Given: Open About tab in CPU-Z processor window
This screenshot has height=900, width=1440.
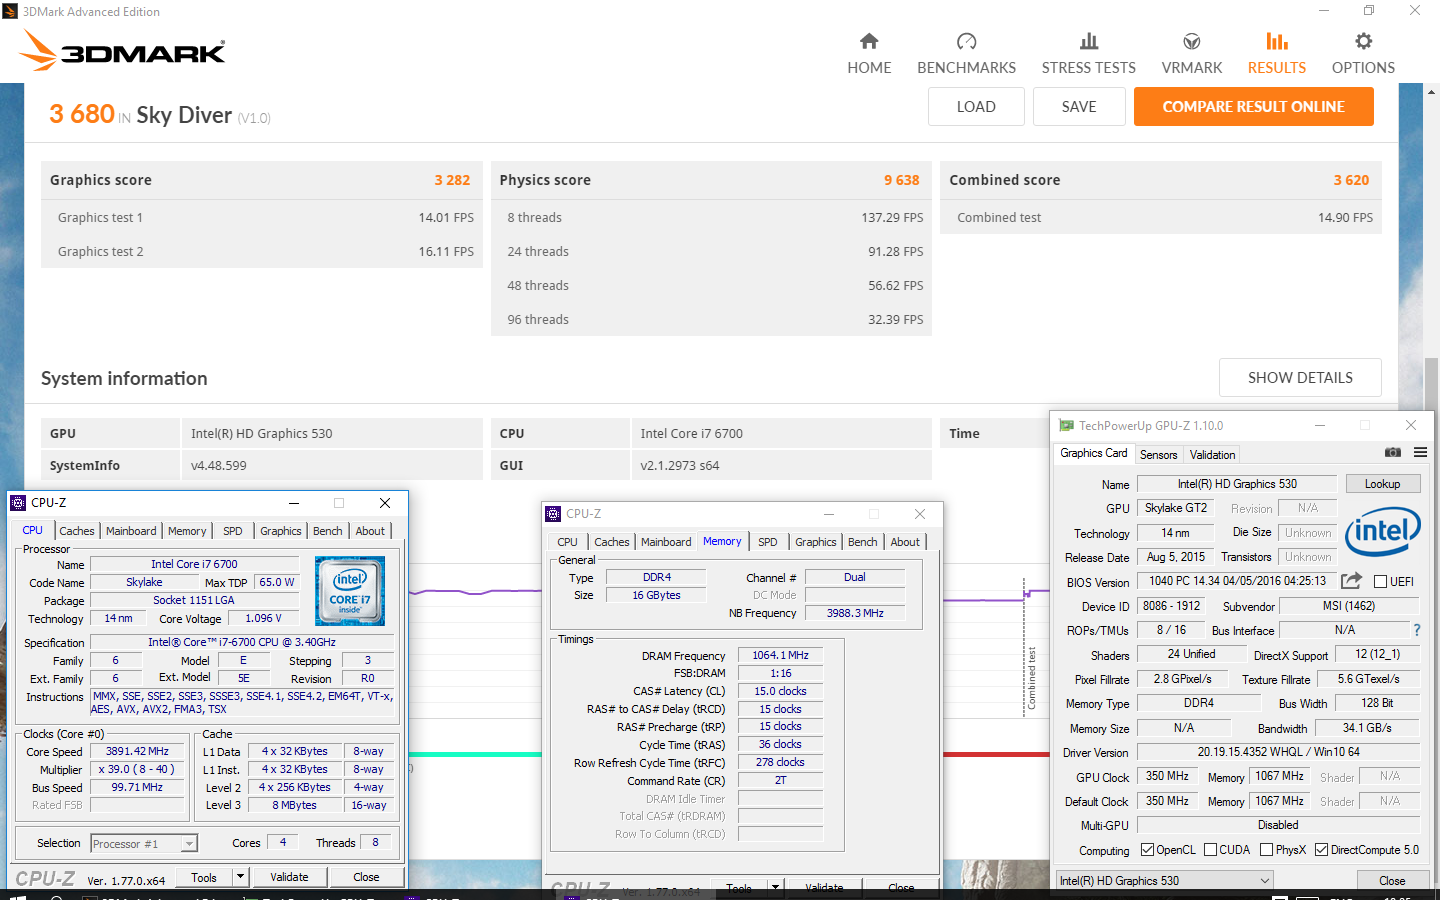Looking at the screenshot, I should 370,531.
